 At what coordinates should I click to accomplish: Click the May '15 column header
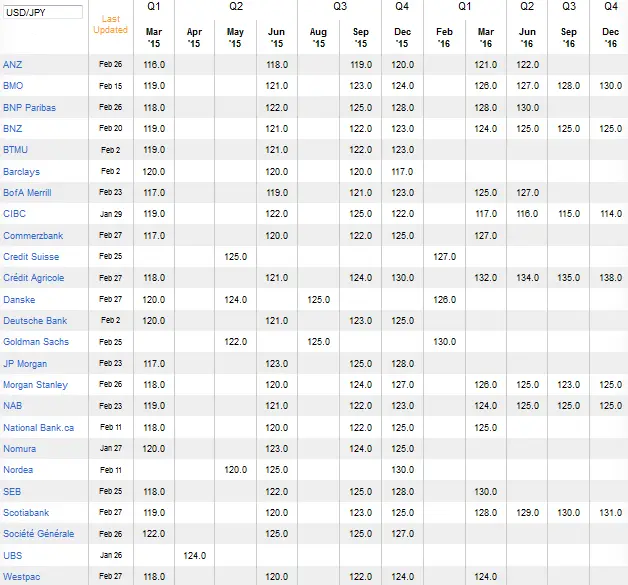(235, 38)
